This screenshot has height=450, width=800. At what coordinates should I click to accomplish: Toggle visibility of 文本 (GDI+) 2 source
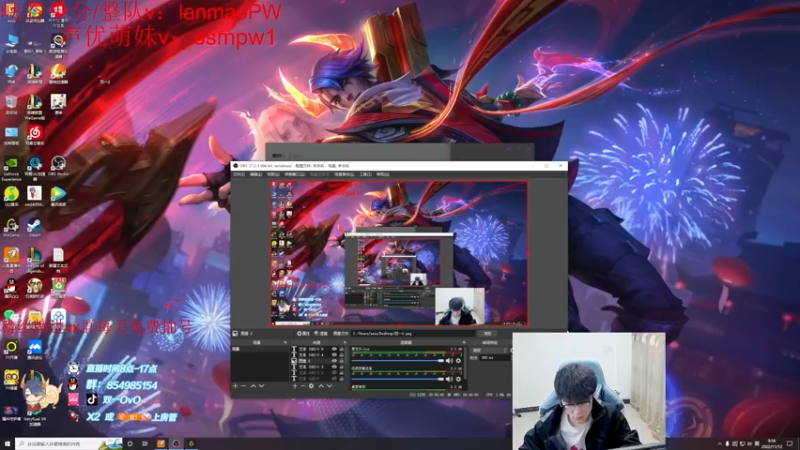[334, 373]
